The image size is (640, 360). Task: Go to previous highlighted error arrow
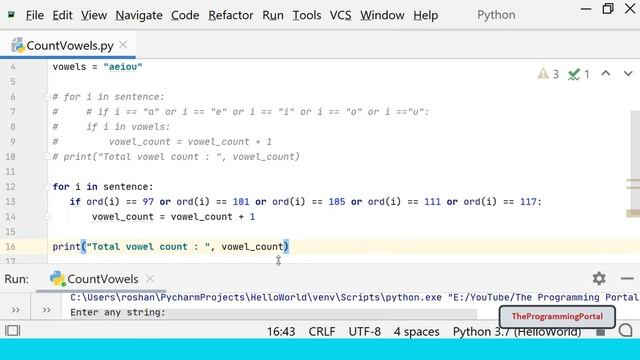(x=606, y=73)
